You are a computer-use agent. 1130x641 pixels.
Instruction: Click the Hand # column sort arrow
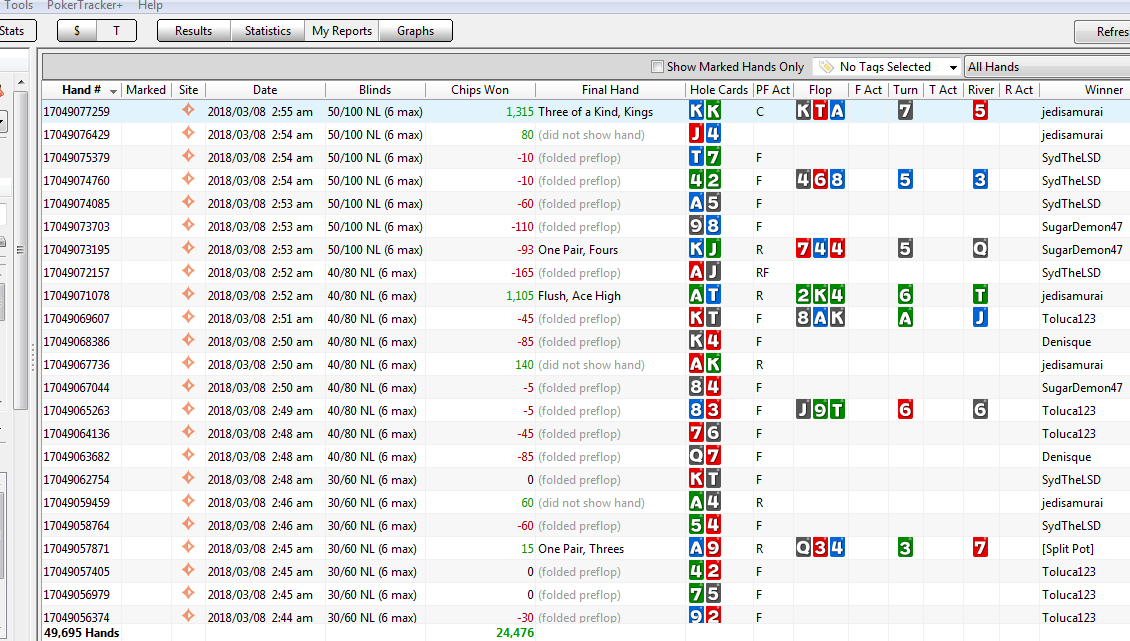click(113, 91)
